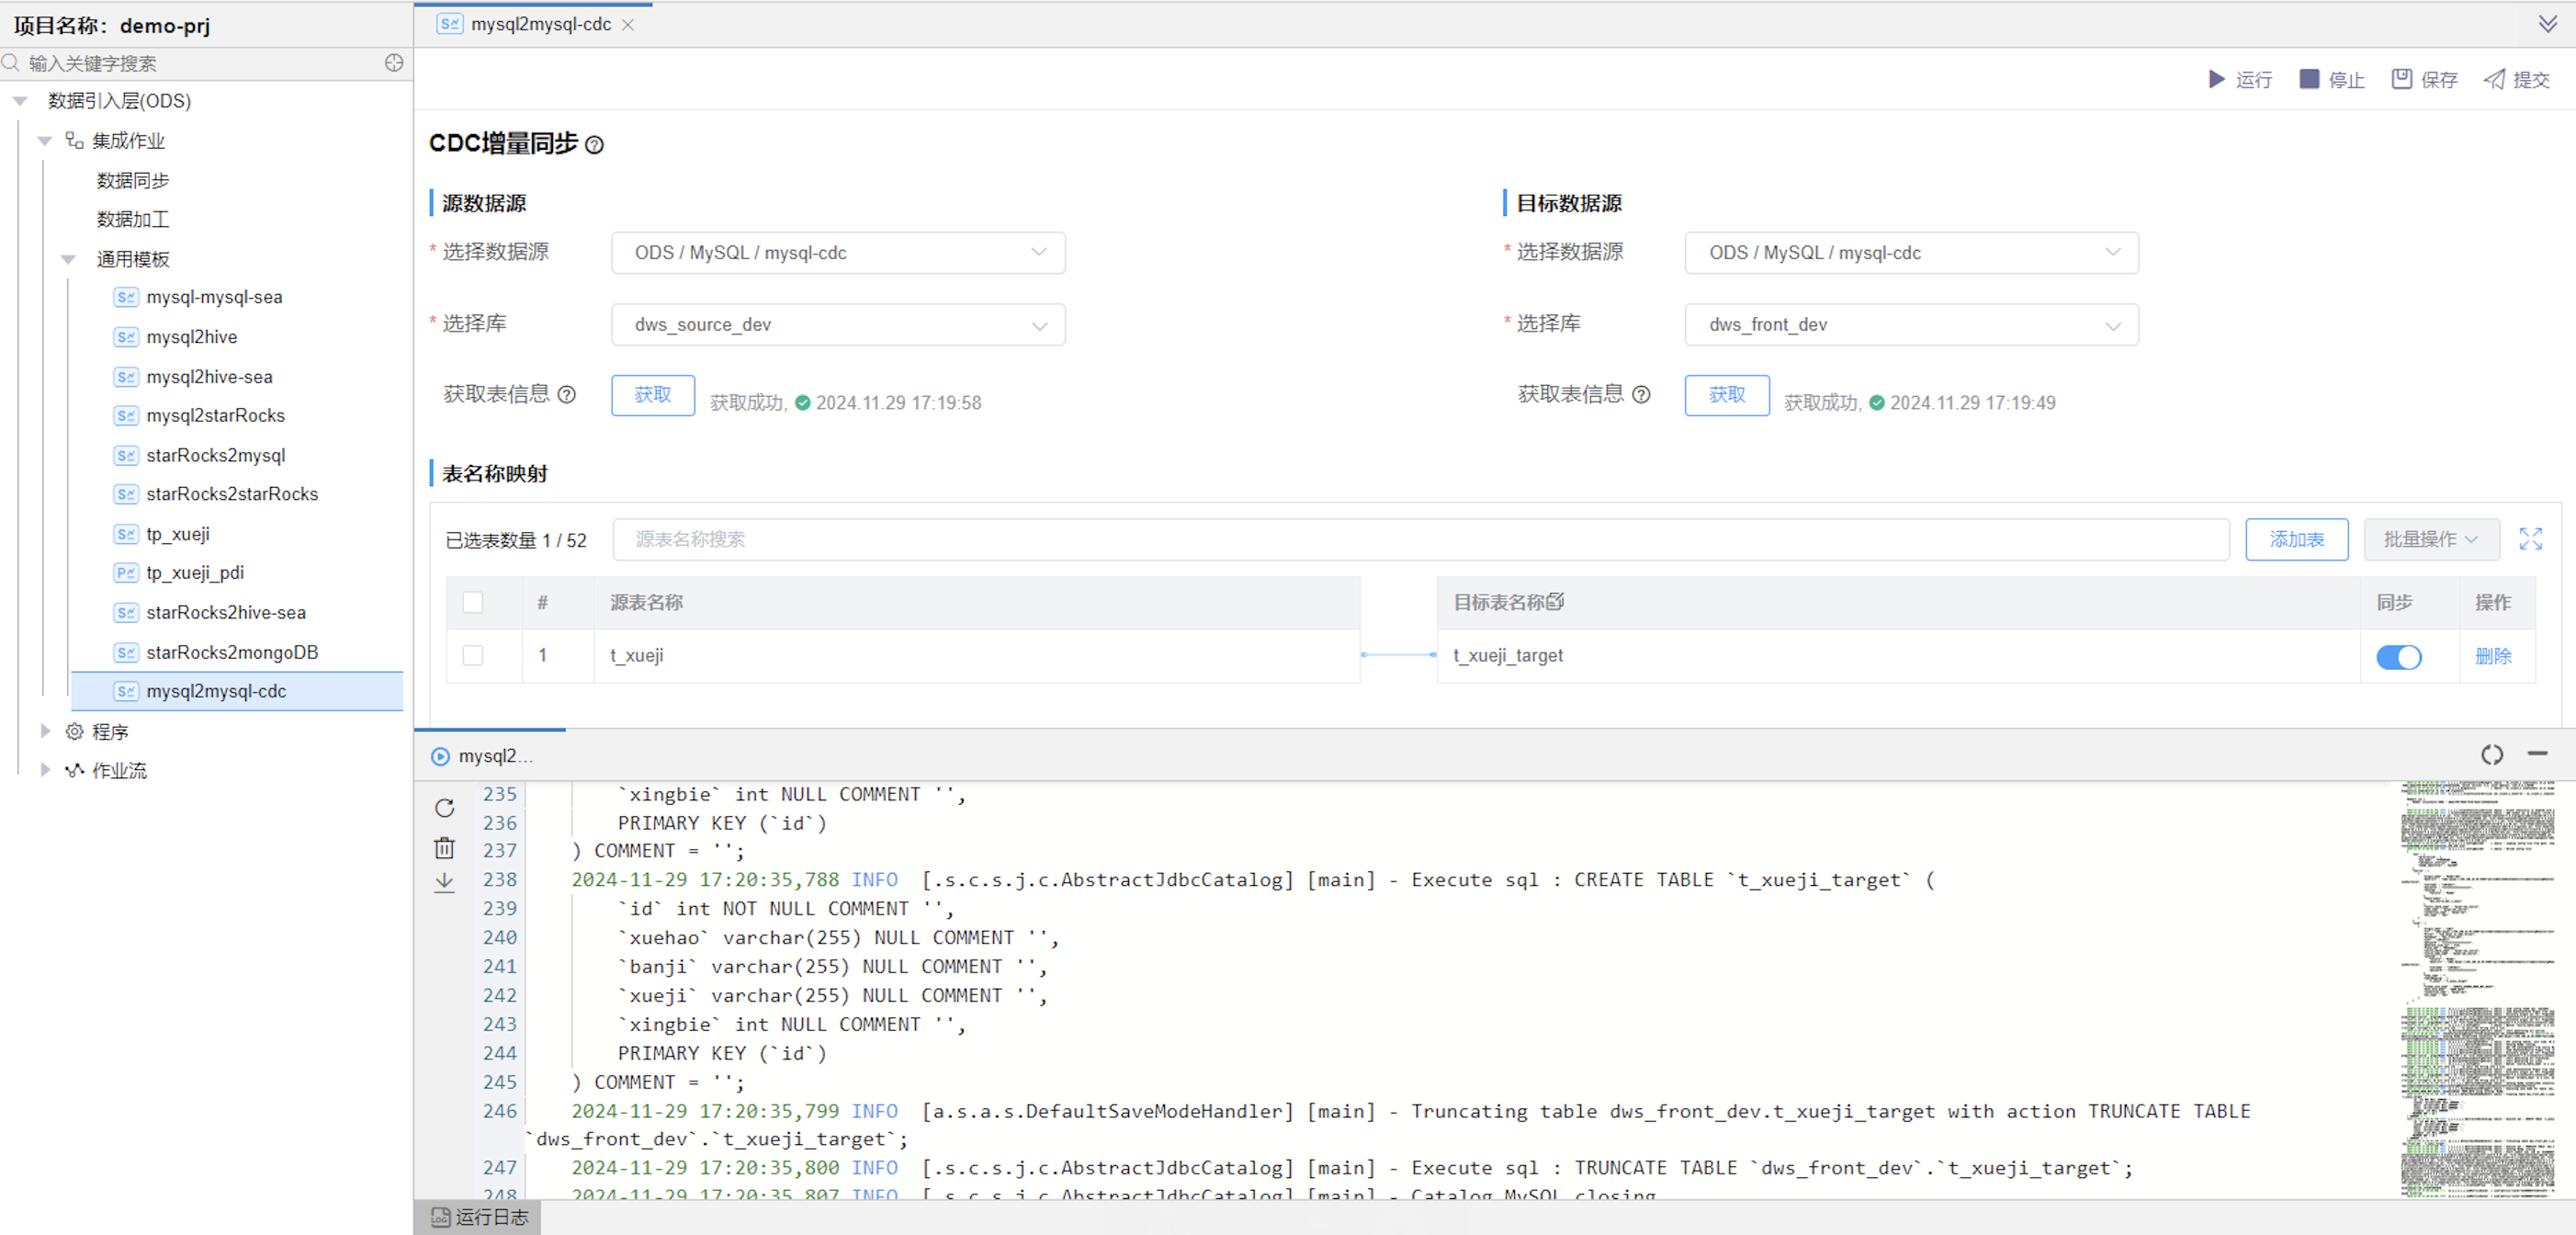
Task: Select the mysql2mysql-cdc editor tab
Action: [x=540, y=24]
